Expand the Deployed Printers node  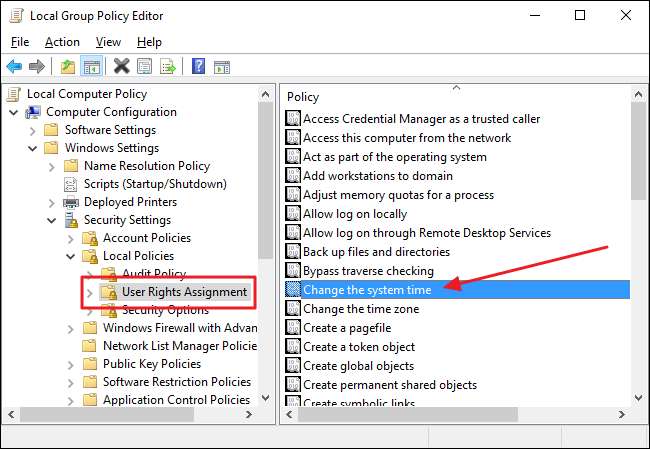pos(52,203)
